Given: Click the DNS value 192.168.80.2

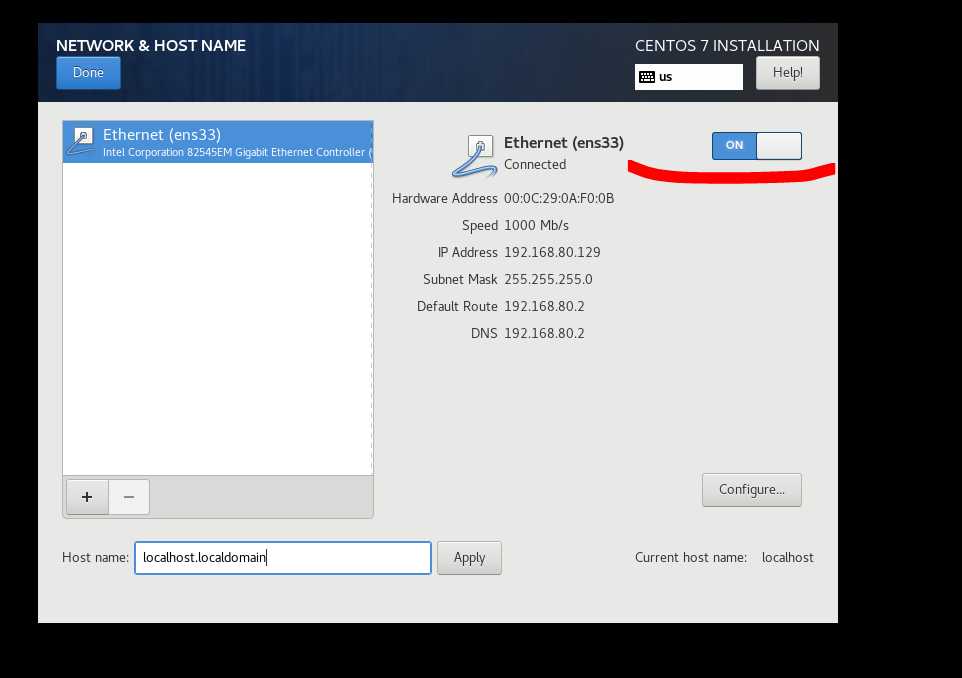Looking at the screenshot, I should click(x=544, y=333).
